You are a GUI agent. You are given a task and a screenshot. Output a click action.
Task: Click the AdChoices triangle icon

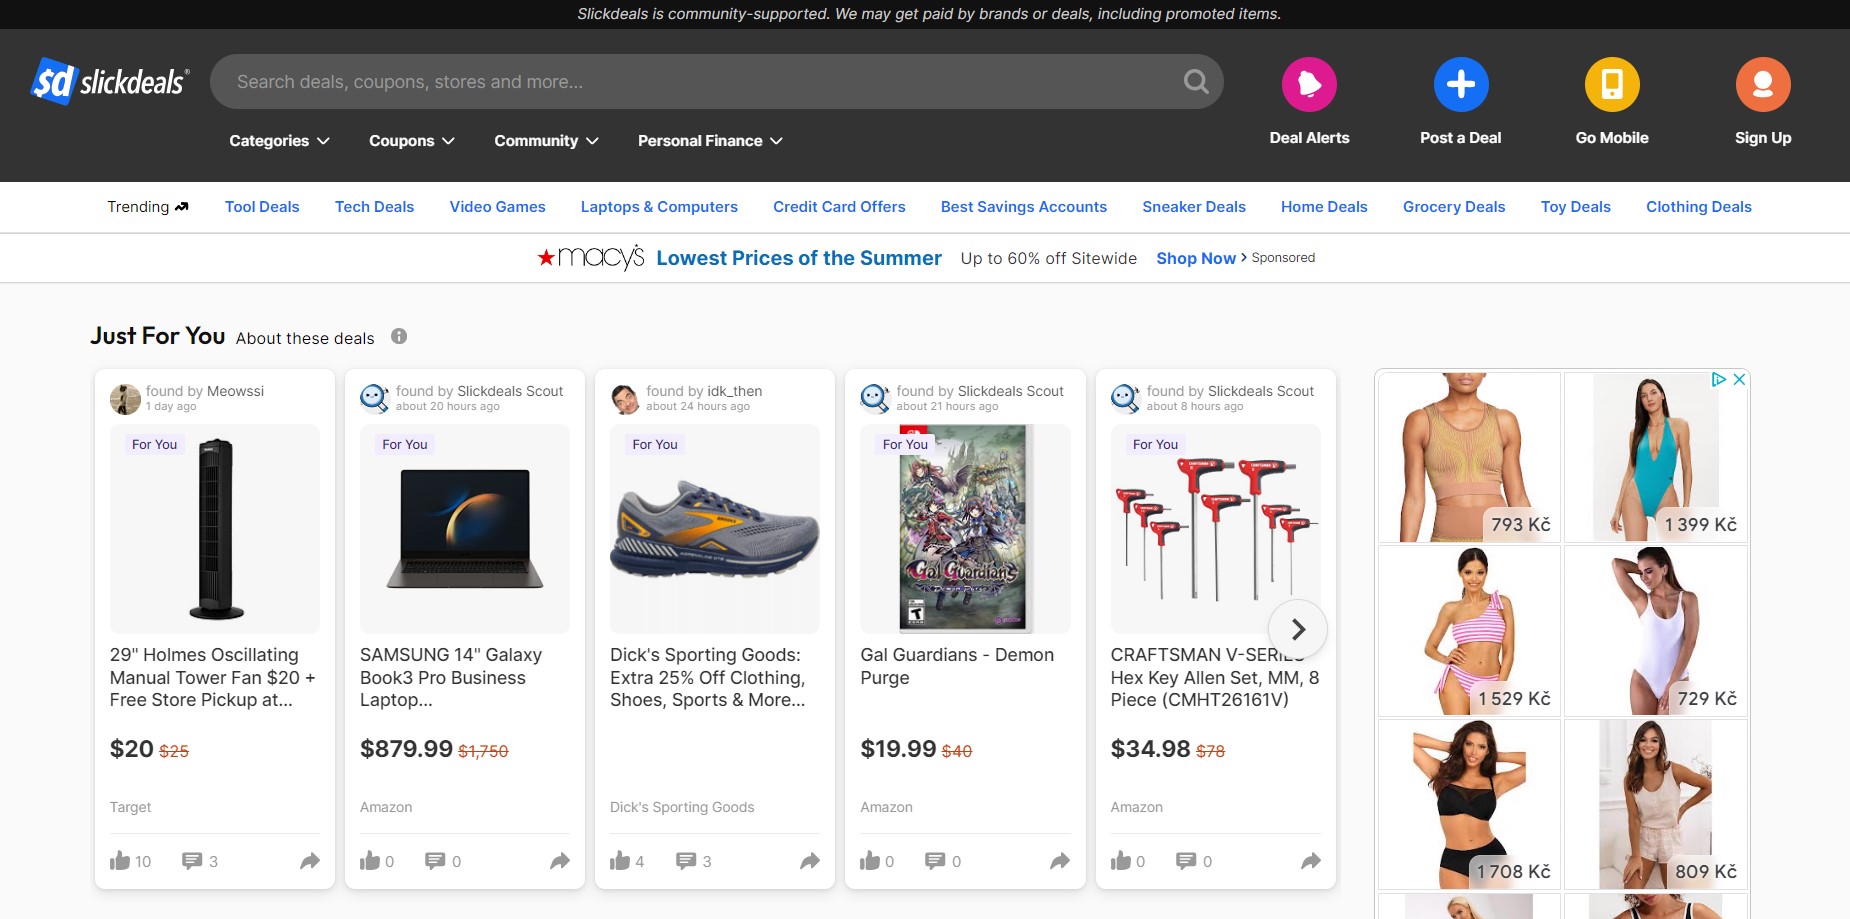(1719, 379)
